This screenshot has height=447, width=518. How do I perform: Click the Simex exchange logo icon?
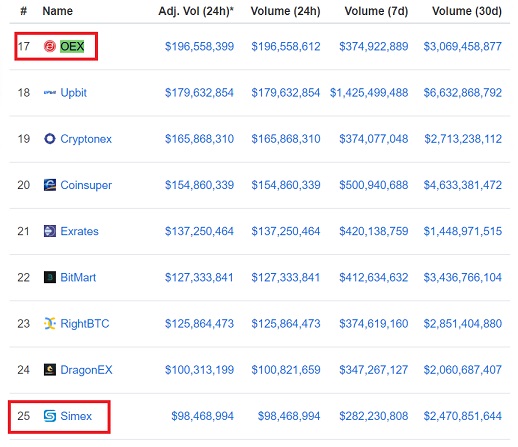(50, 416)
